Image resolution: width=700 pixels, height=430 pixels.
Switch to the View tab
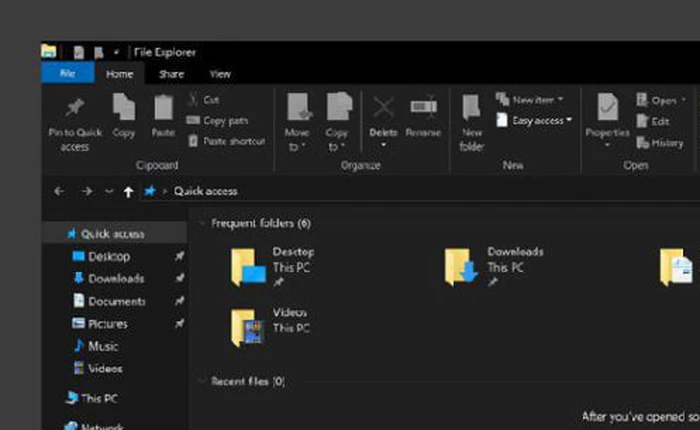220,74
